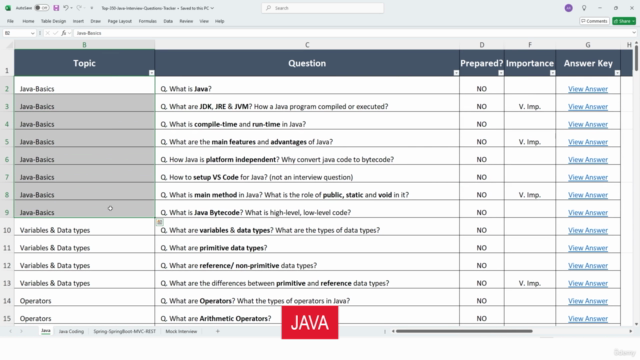Select the column C header
This screenshot has width=640, height=360.
[307, 45]
